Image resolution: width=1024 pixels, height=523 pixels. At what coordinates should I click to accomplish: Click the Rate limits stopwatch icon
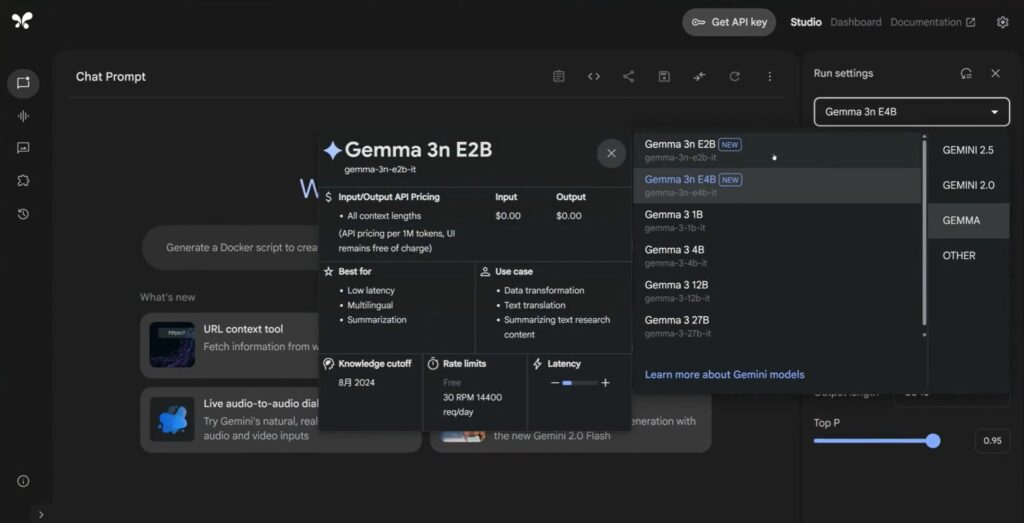(433, 364)
